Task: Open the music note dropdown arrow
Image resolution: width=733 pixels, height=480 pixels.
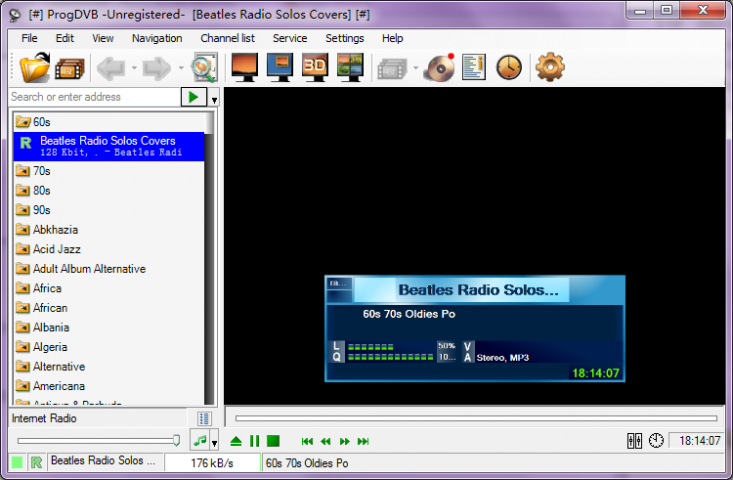Action: pyautogui.click(x=214, y=443)
